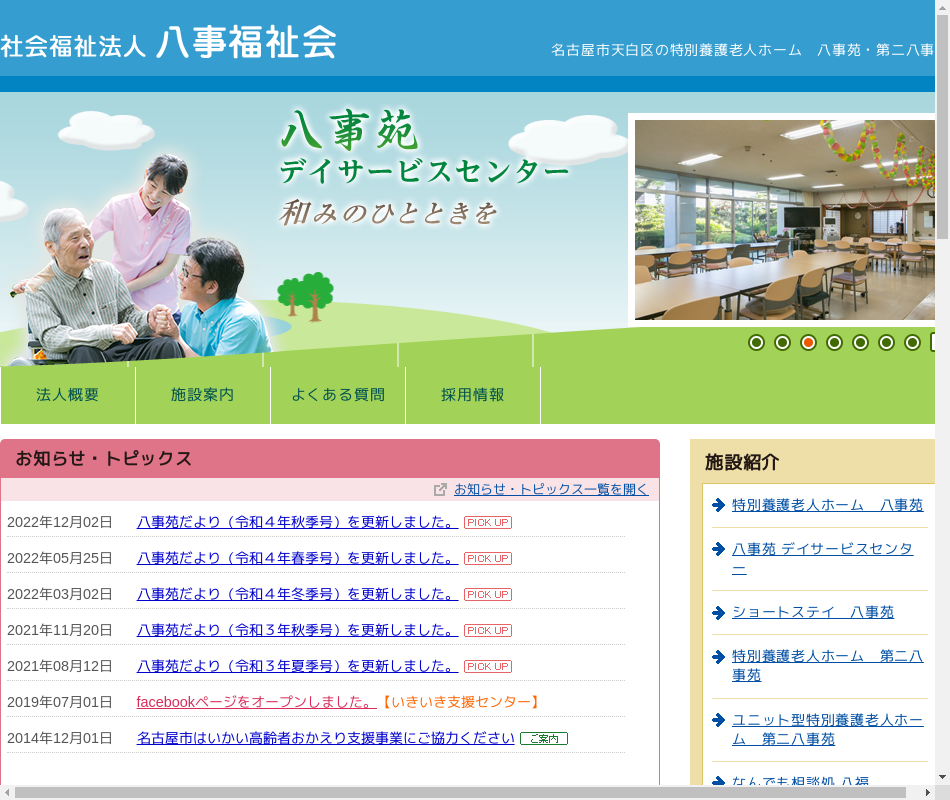Open the 採用情報 menu tab
Viewport: 950px width, 800px height.
click(x=473, y=395)
